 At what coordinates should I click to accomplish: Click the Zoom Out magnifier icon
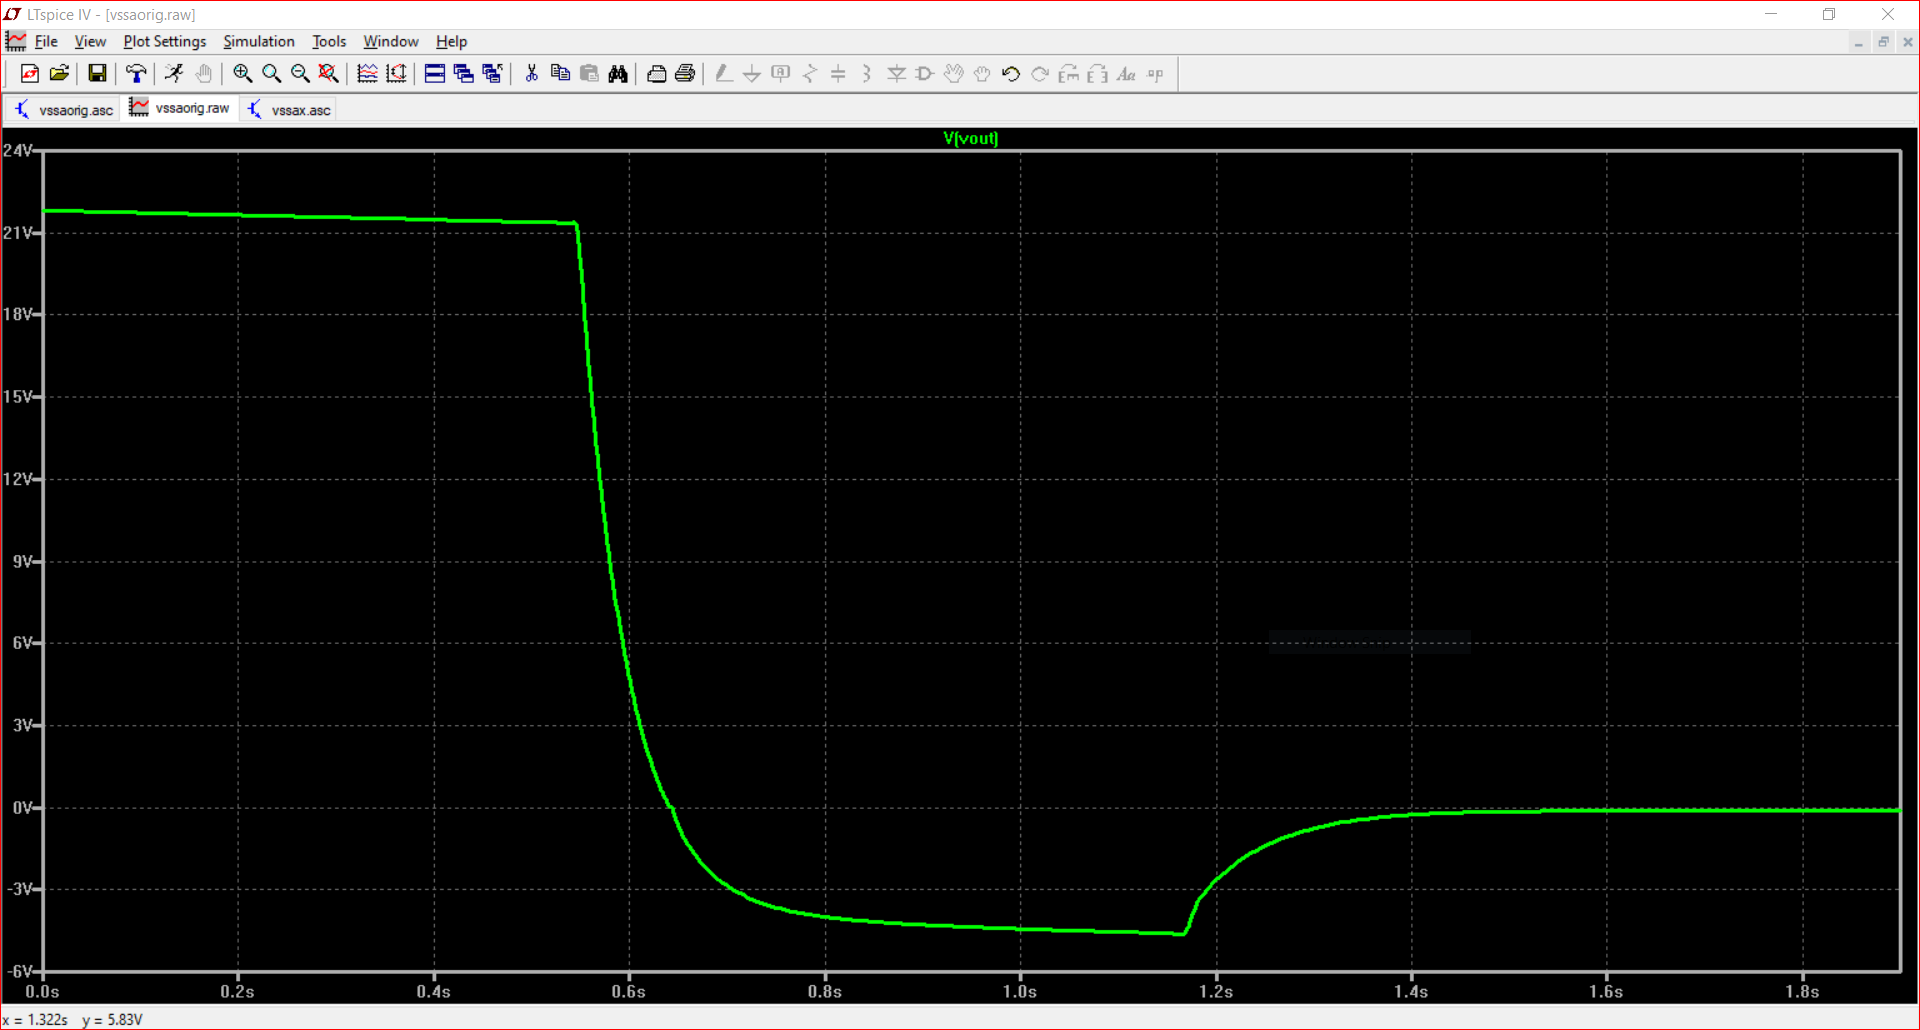coord(300,74)
